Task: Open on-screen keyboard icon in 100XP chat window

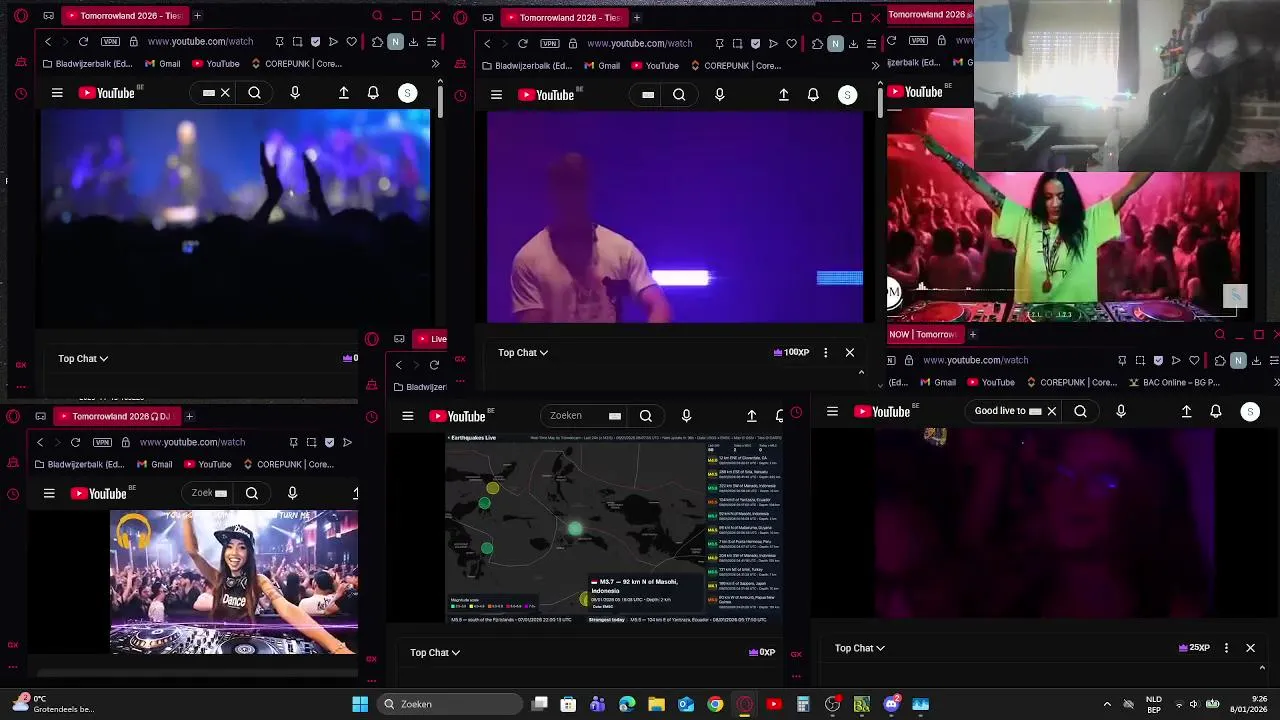Action: [648, 95]
